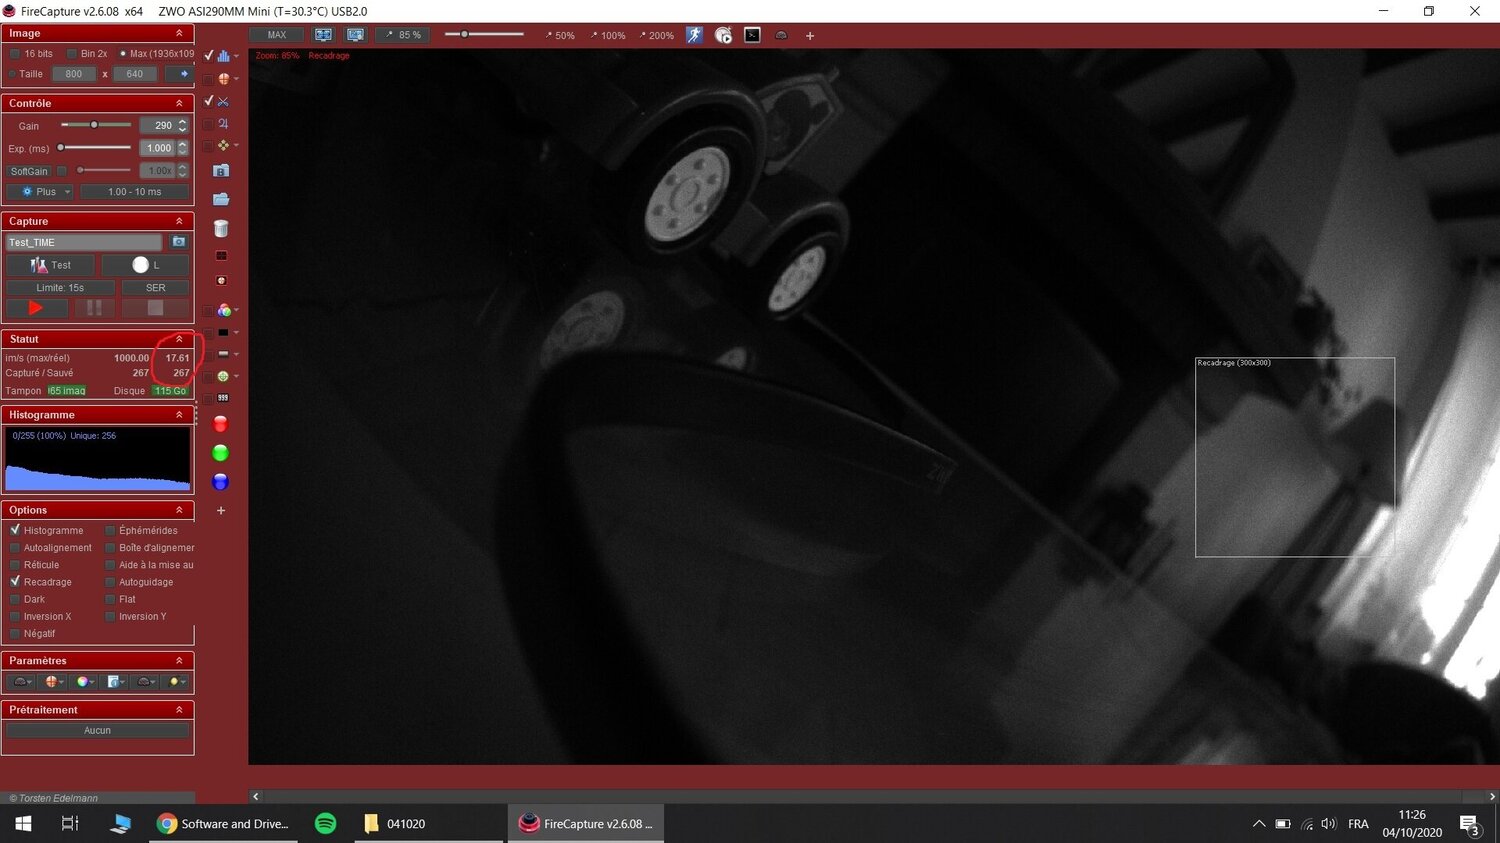The height and width of the screenshot is (843, 1500).
Task: Collapse the Paramètres panel
Action: [x=180, y=660]
